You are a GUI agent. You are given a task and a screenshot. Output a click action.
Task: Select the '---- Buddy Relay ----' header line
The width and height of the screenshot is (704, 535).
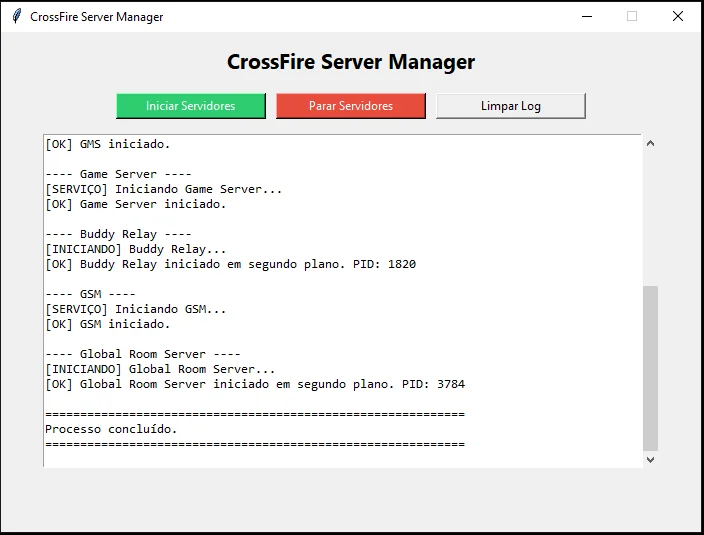(119, 234)
